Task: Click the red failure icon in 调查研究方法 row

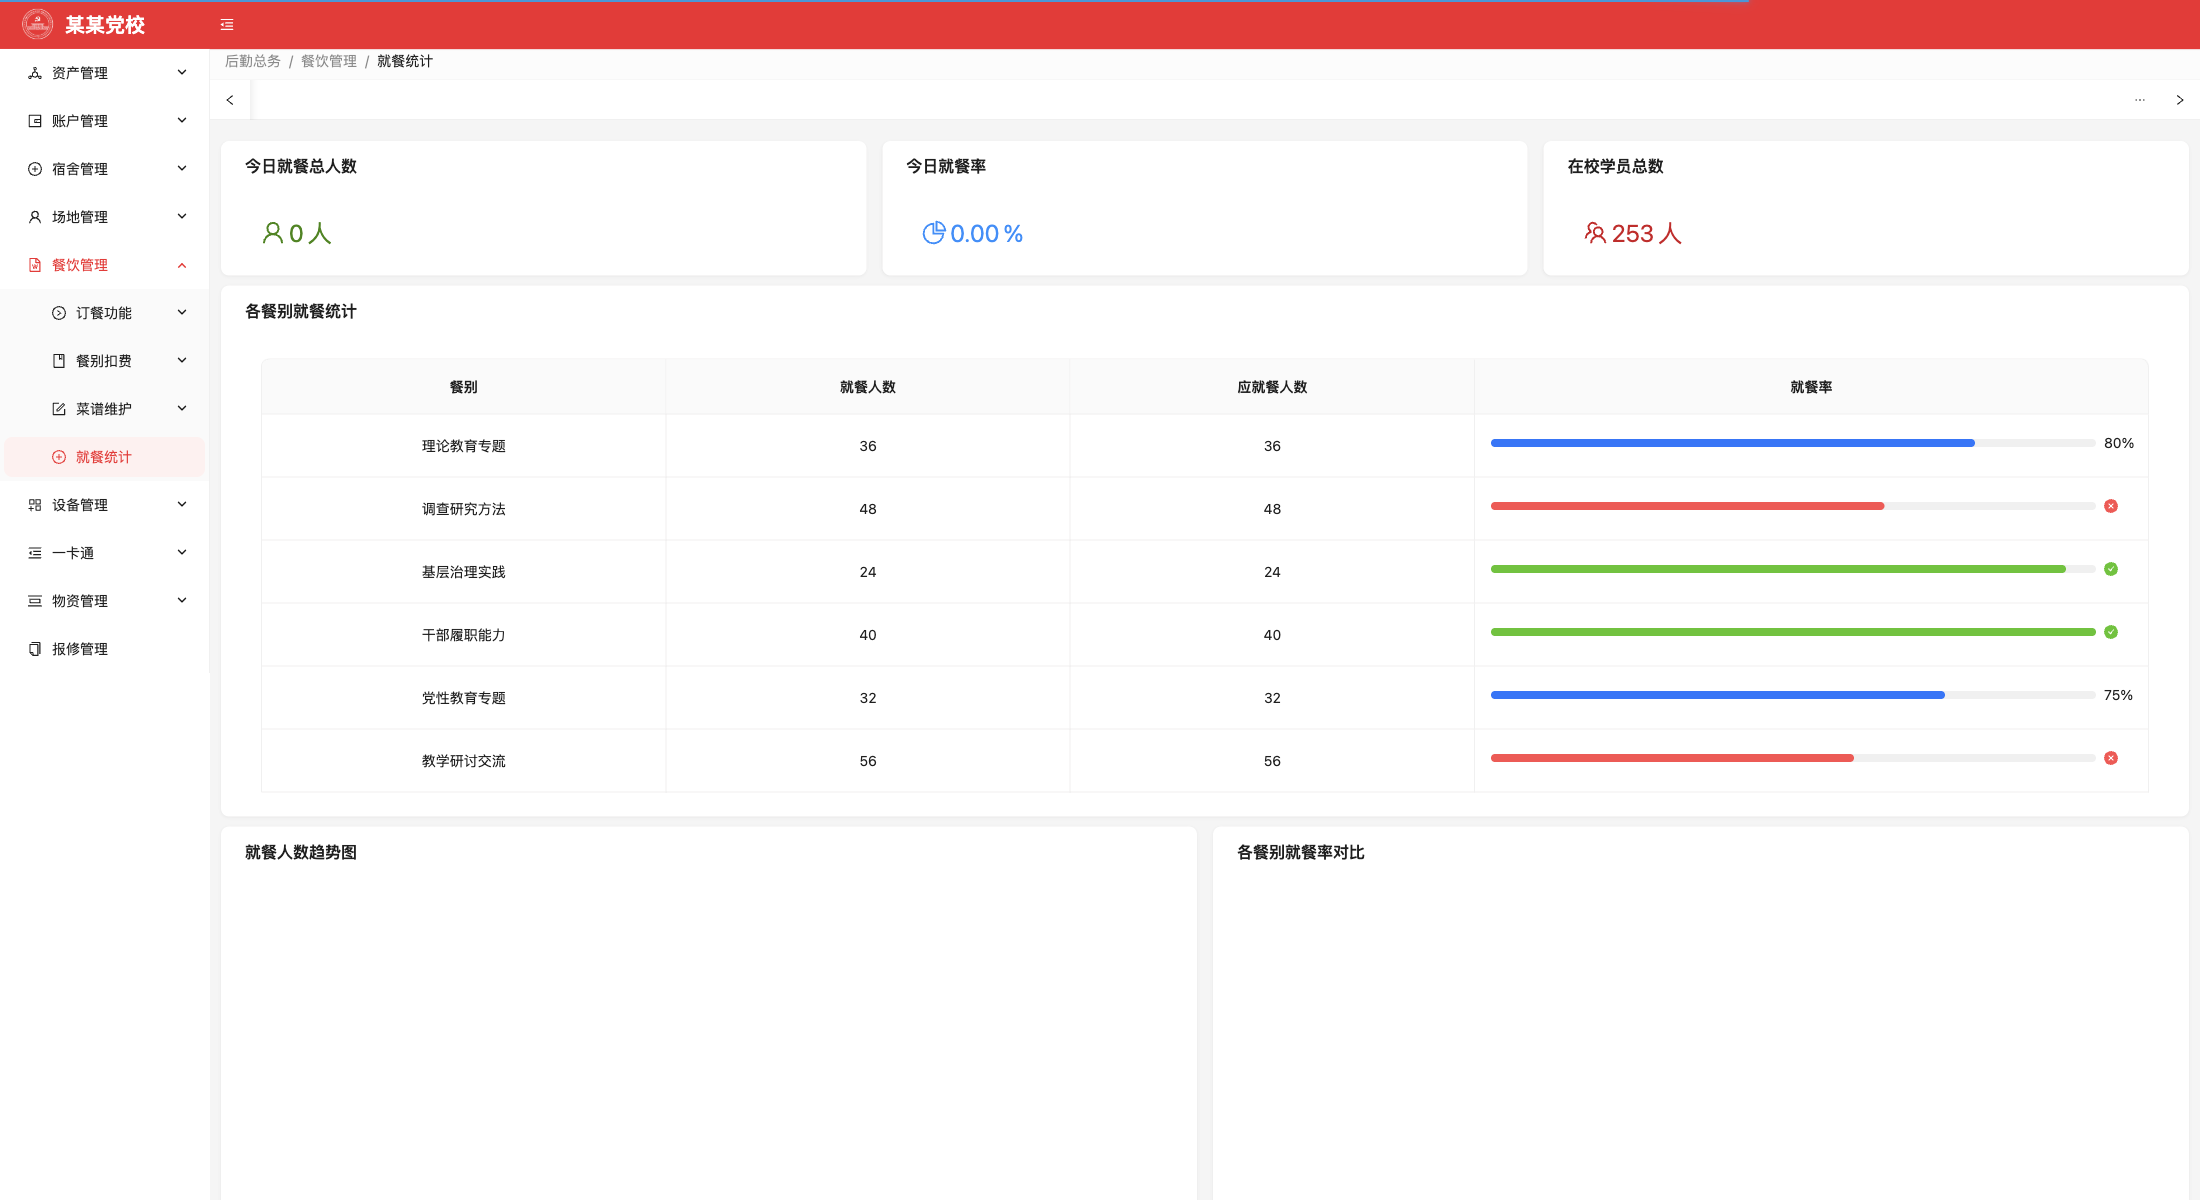Action: point(2111,506)
